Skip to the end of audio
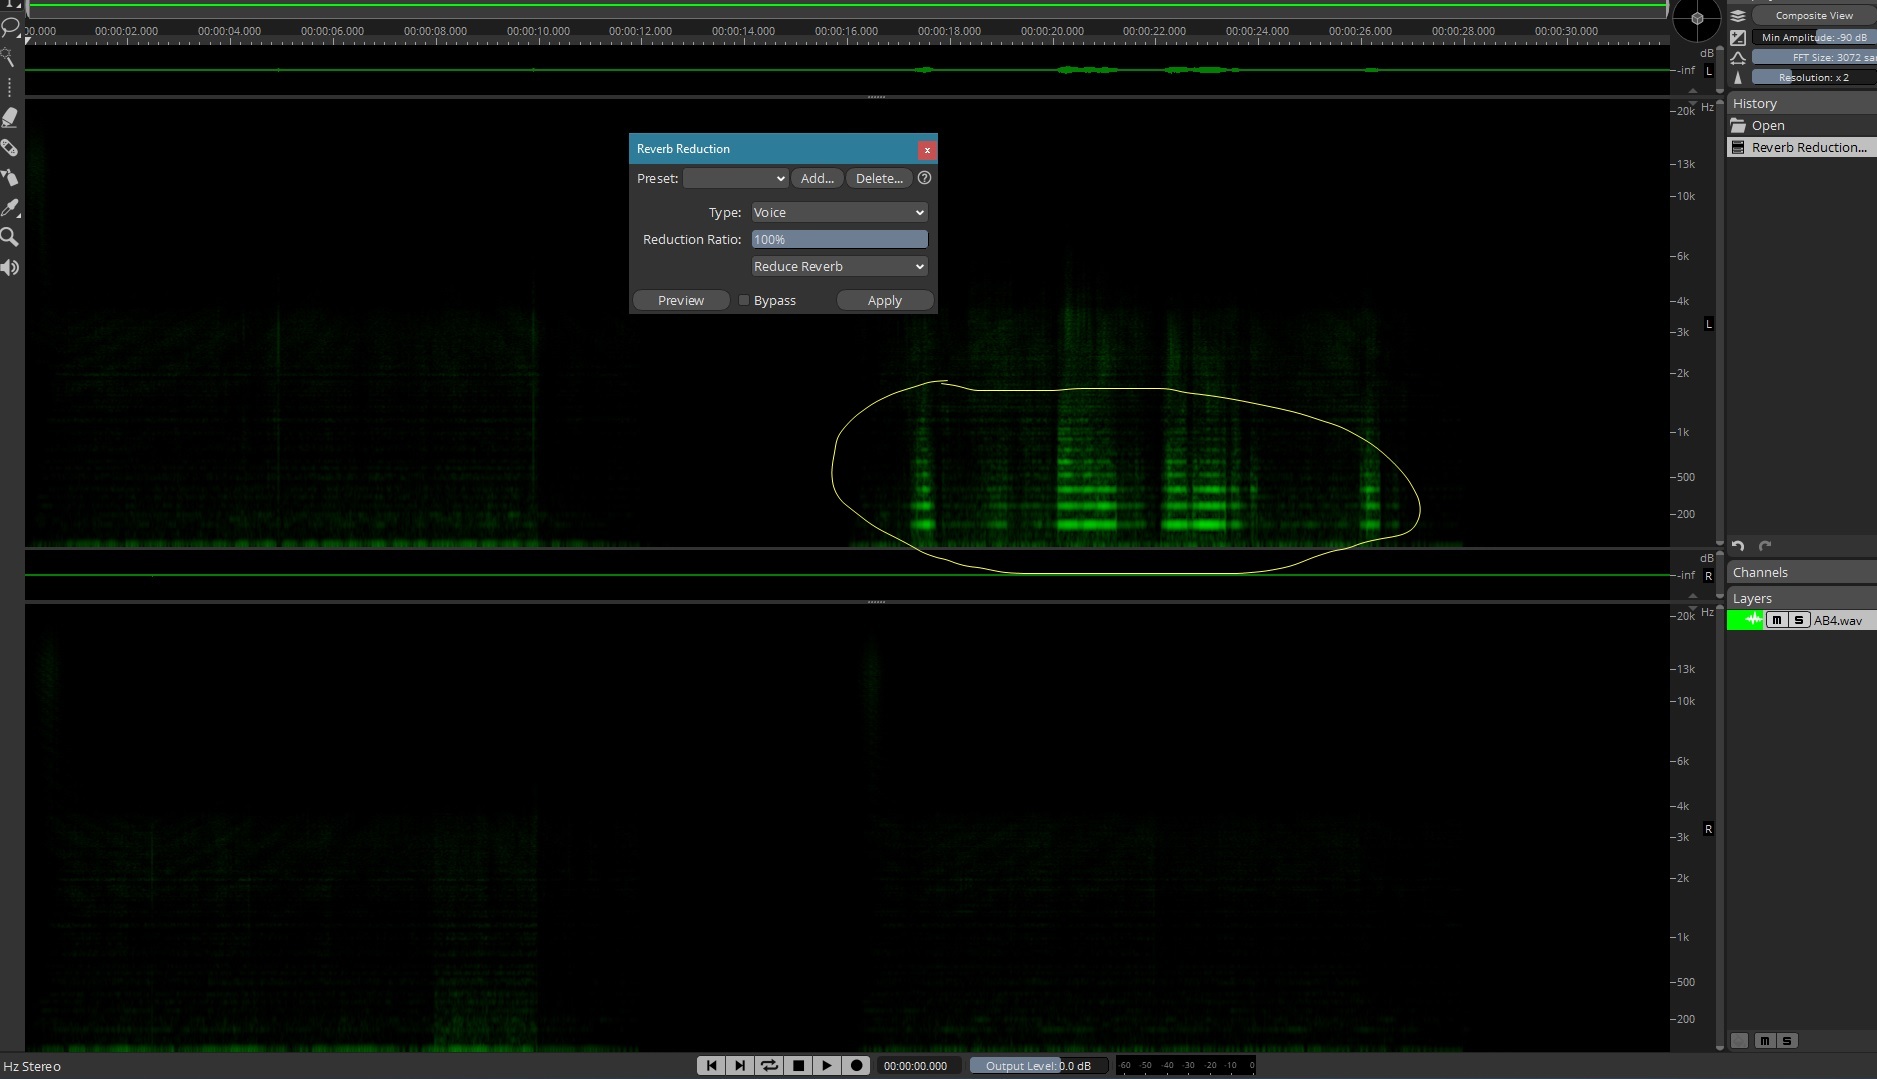 click(740, 1066)
